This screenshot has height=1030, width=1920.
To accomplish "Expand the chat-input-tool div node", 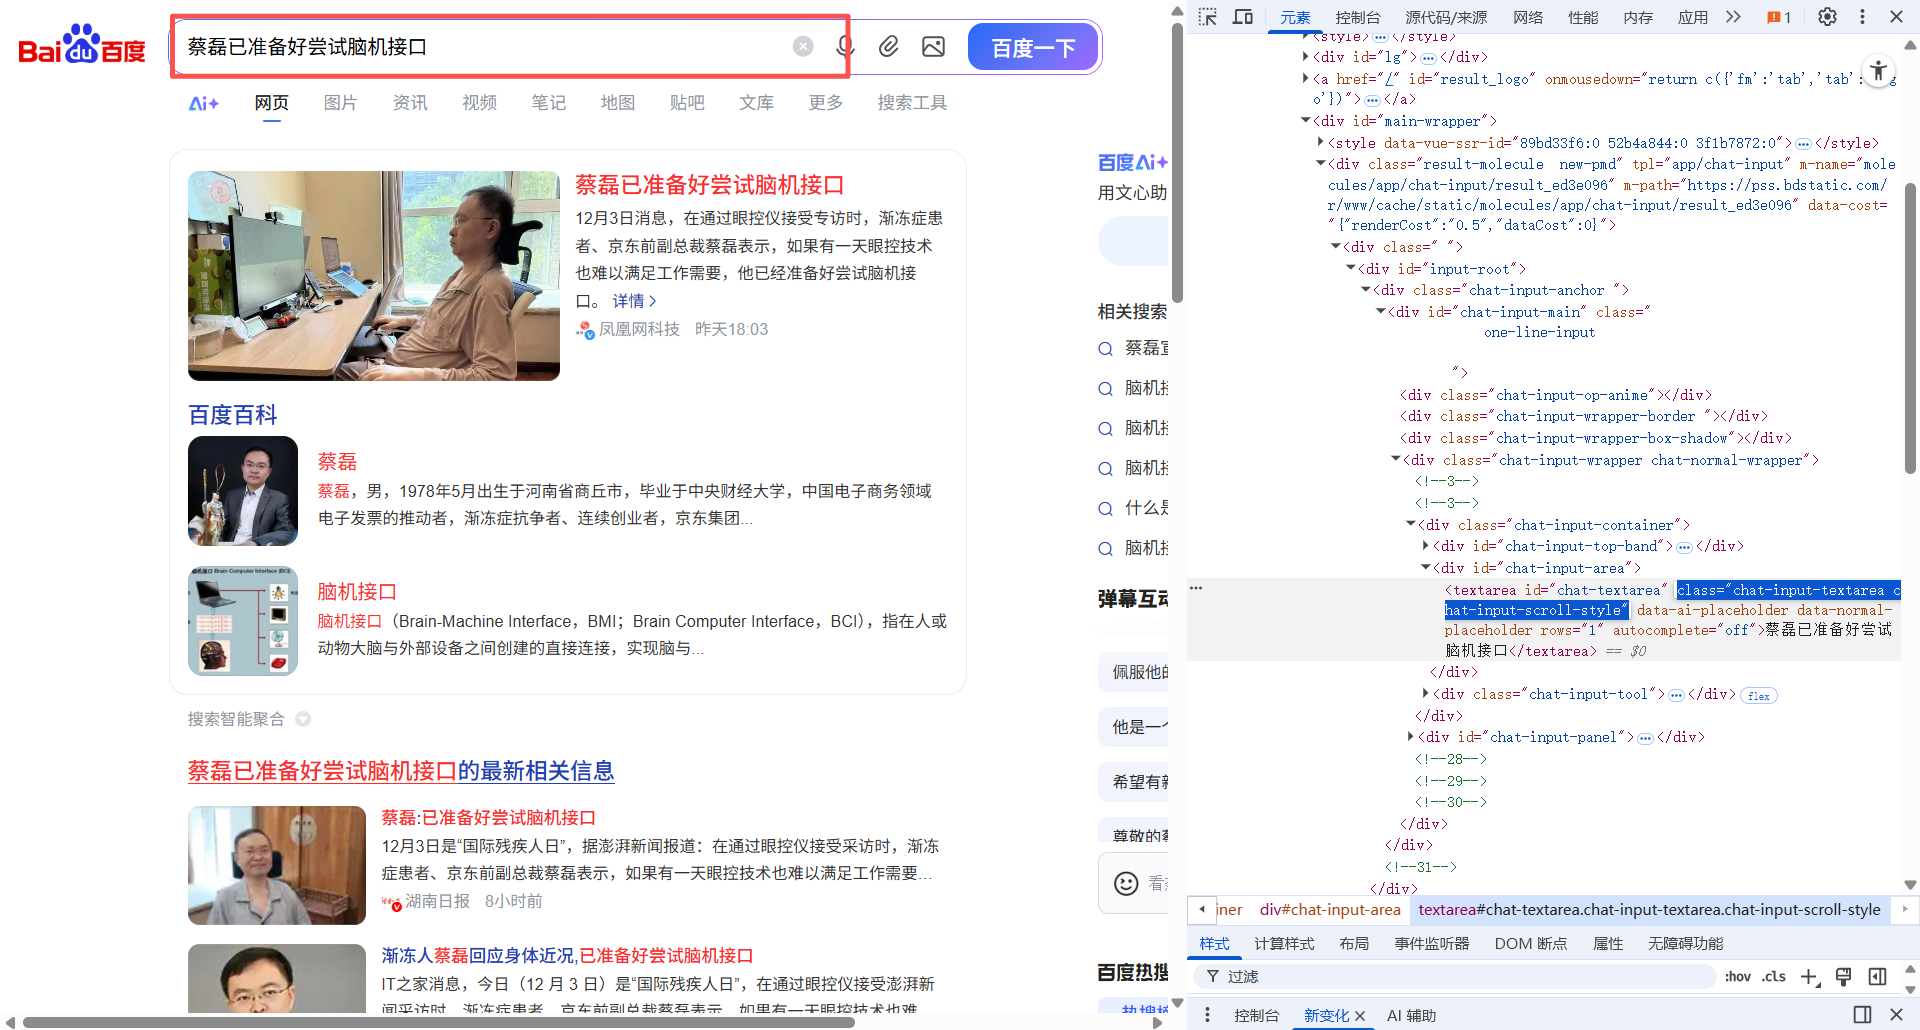I will [x=1426, y=693].
